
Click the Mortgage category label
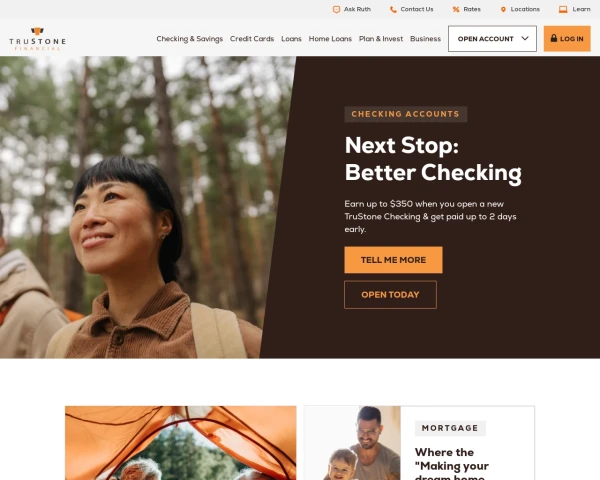450,428
